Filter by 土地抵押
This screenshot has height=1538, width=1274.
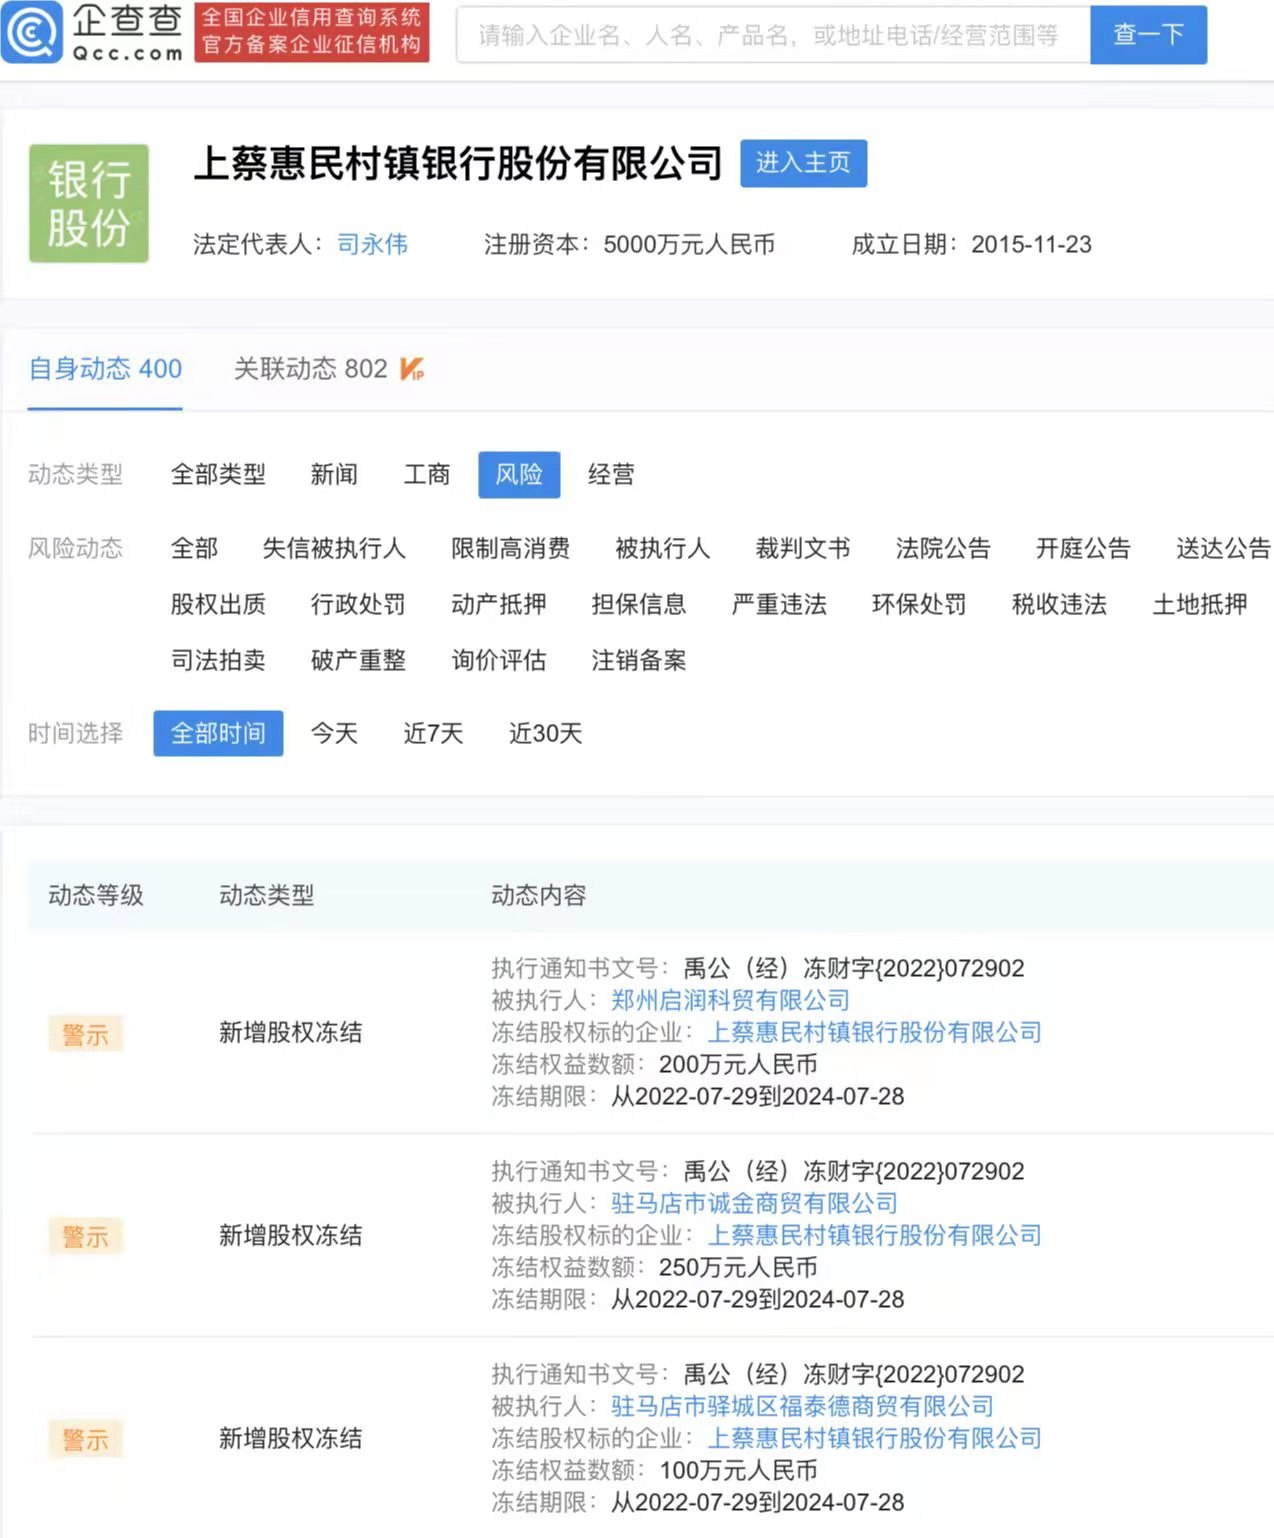click(x=1200, y=604)
